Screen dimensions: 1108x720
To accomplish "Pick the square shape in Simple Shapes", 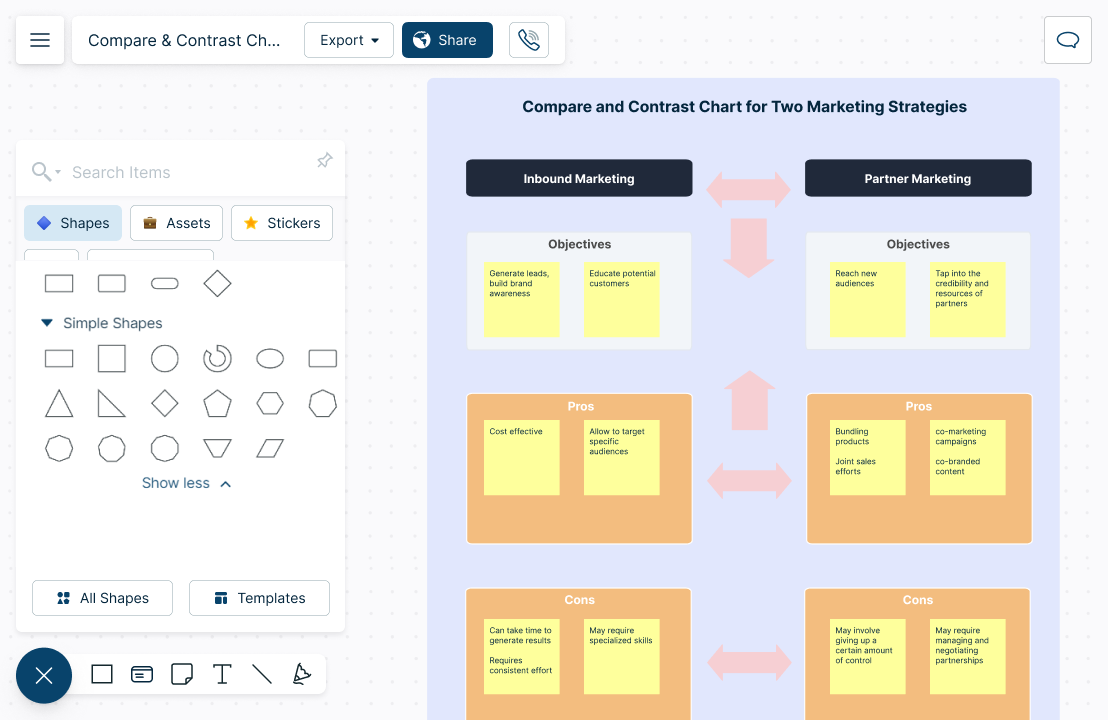I will (x=112, y=359).
